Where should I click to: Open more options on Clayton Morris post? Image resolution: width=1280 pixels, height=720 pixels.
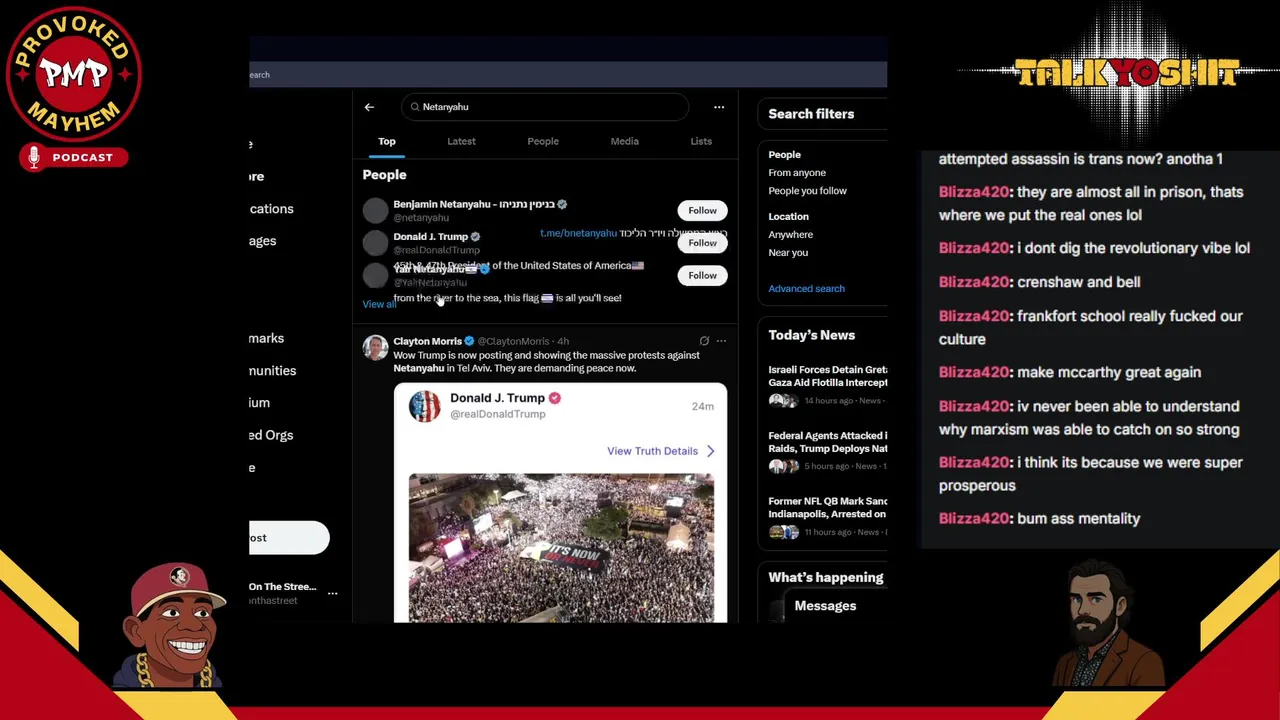click(x=721, y=341)
